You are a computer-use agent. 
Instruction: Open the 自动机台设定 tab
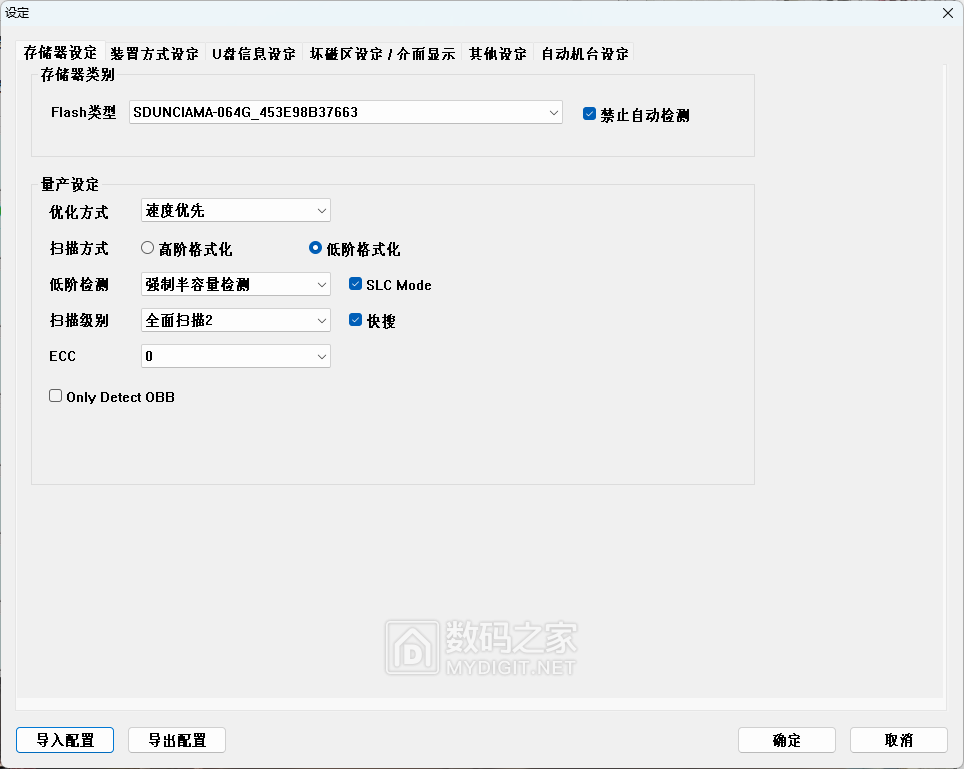584,54
